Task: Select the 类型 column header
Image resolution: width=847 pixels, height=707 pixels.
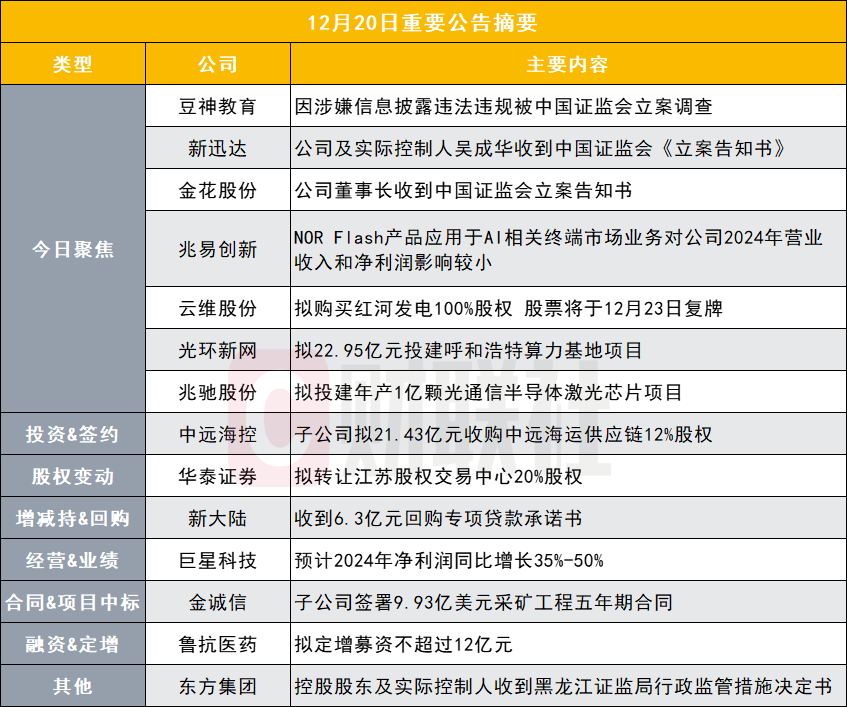Action: (73, 64)
